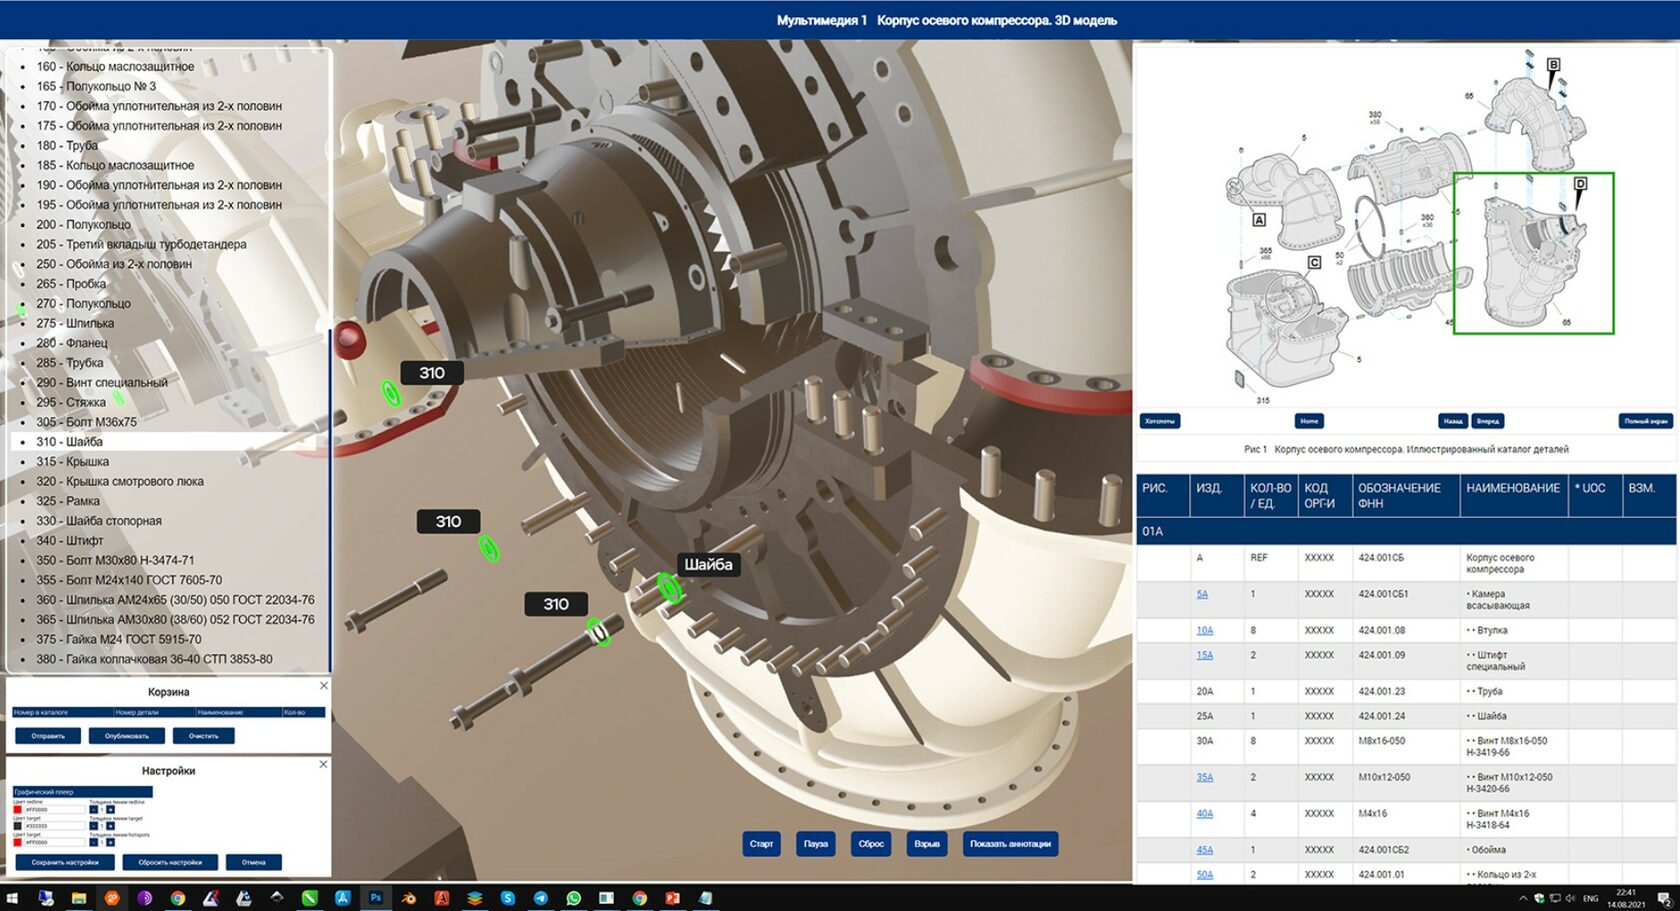Image resolution: width=1680 pixels, height=911 pixels.
Task: Open part link 5A in the table
Action: coord(1202,594)
